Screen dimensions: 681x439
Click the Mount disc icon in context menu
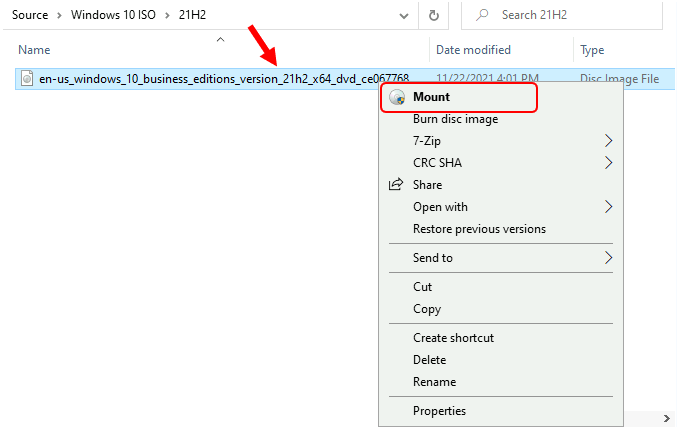coord(397,97)
